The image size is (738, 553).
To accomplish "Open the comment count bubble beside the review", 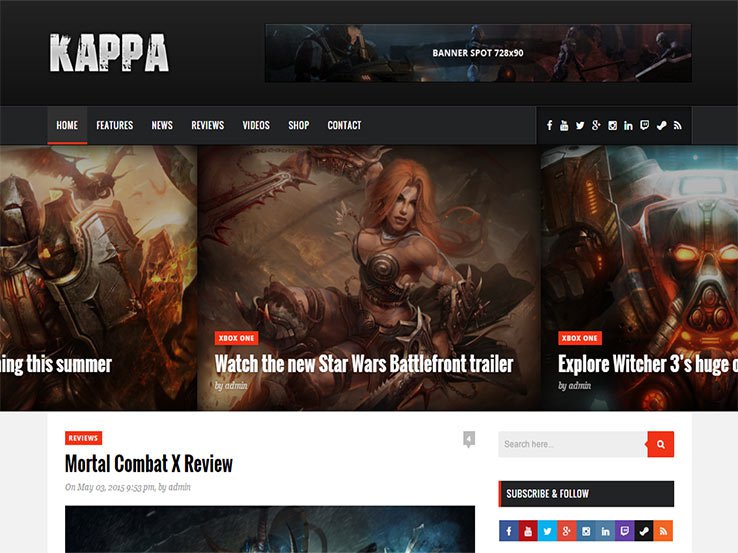I will 468,439.
